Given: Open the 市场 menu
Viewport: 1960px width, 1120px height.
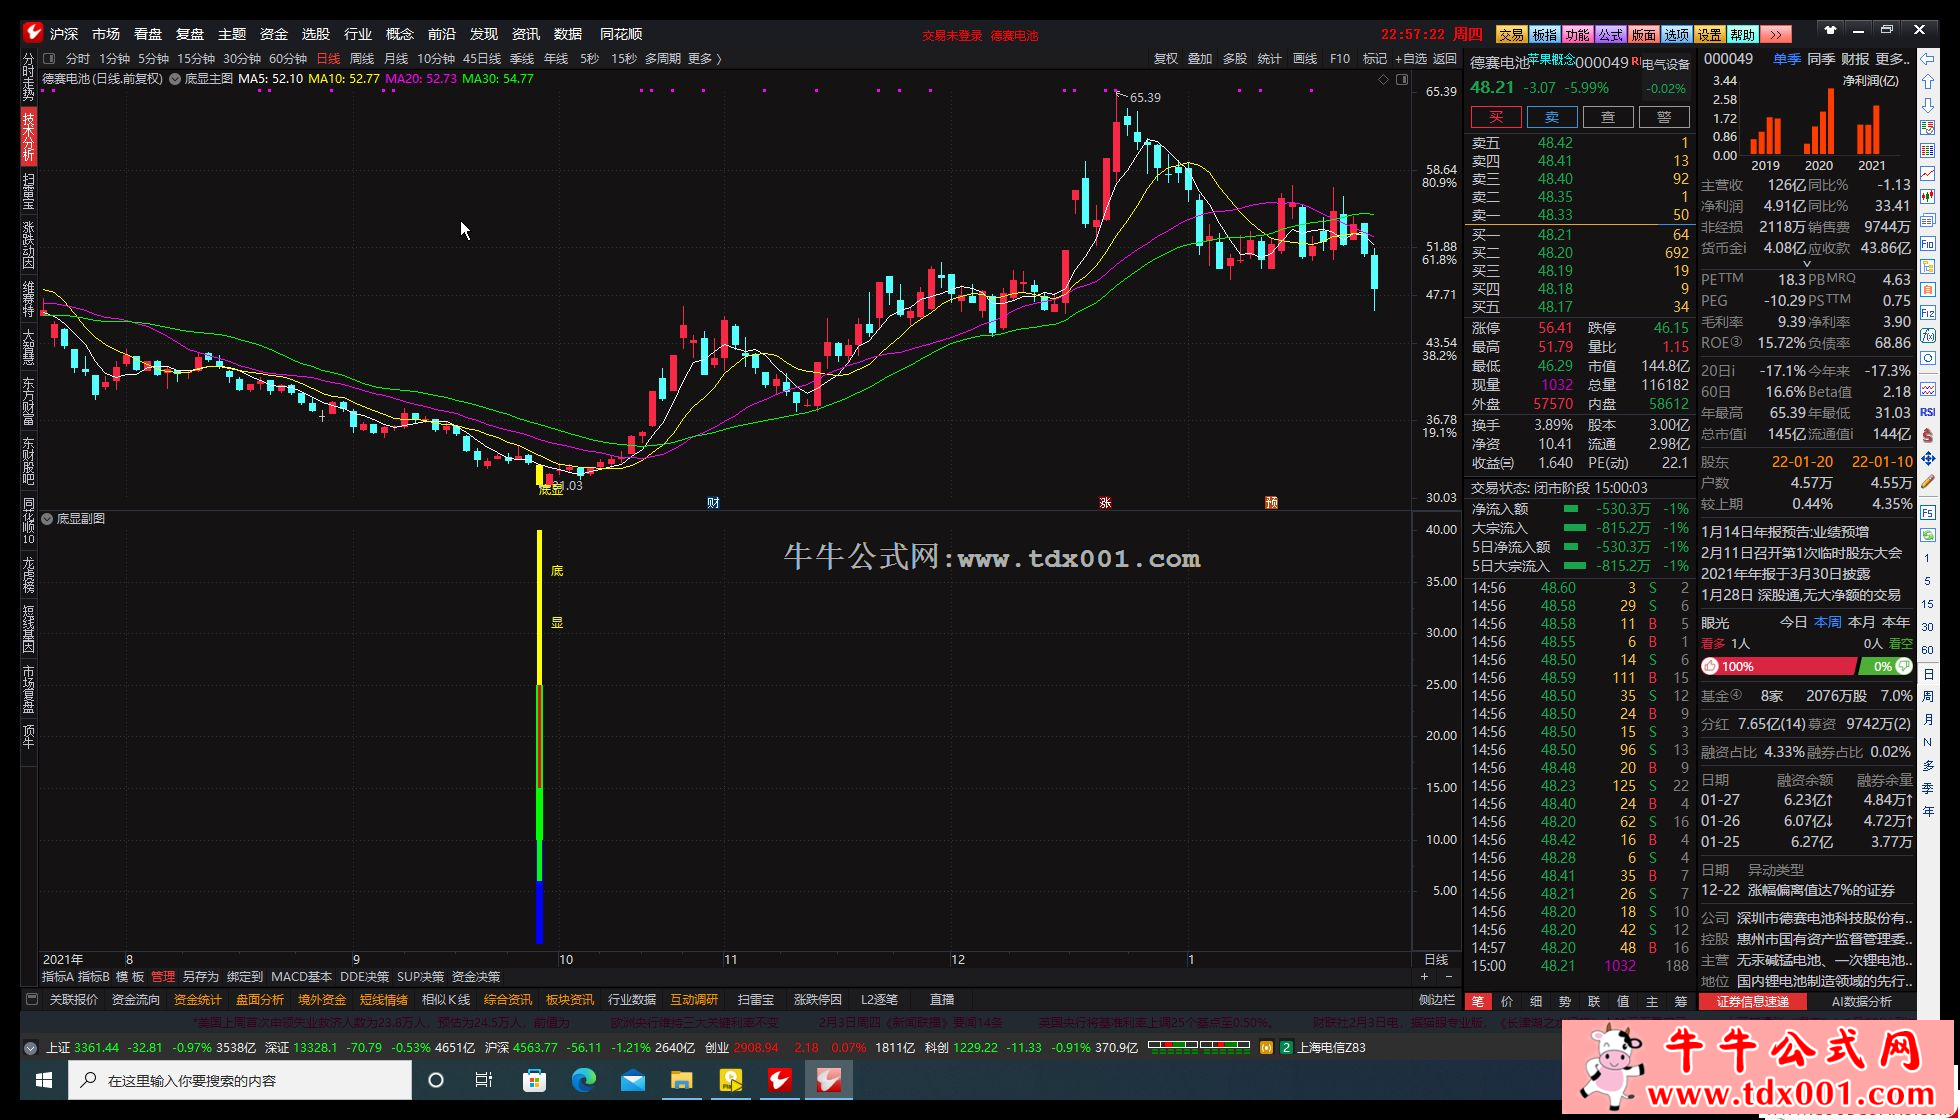Looking at the screenshot, I should [x=106, y=34].
